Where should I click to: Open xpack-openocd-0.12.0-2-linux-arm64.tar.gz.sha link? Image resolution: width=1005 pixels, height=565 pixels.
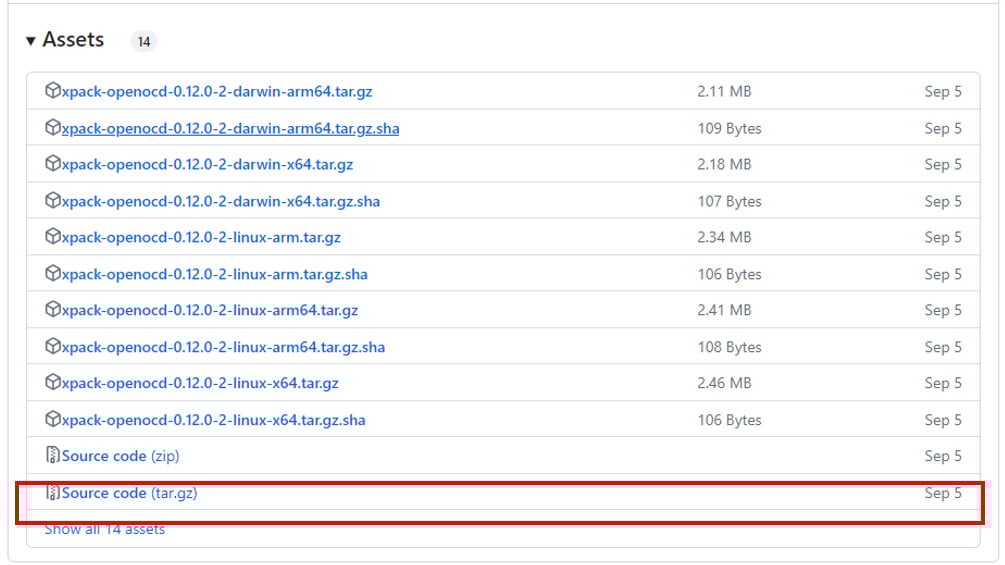[223, 348]
